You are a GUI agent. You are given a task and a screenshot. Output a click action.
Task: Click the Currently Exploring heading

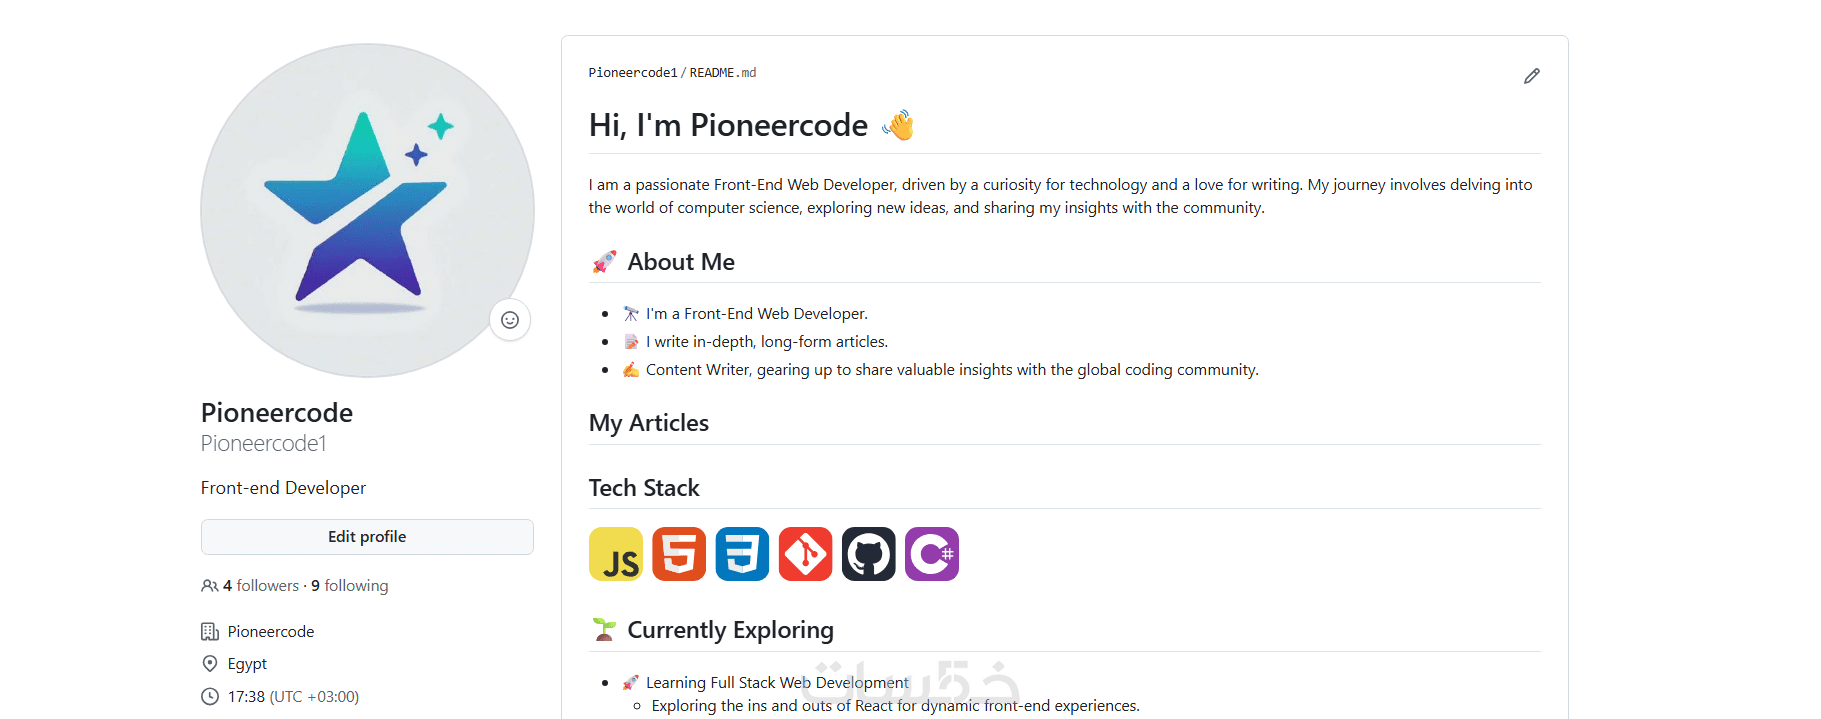pyautogui.click(x=730, y=630)
